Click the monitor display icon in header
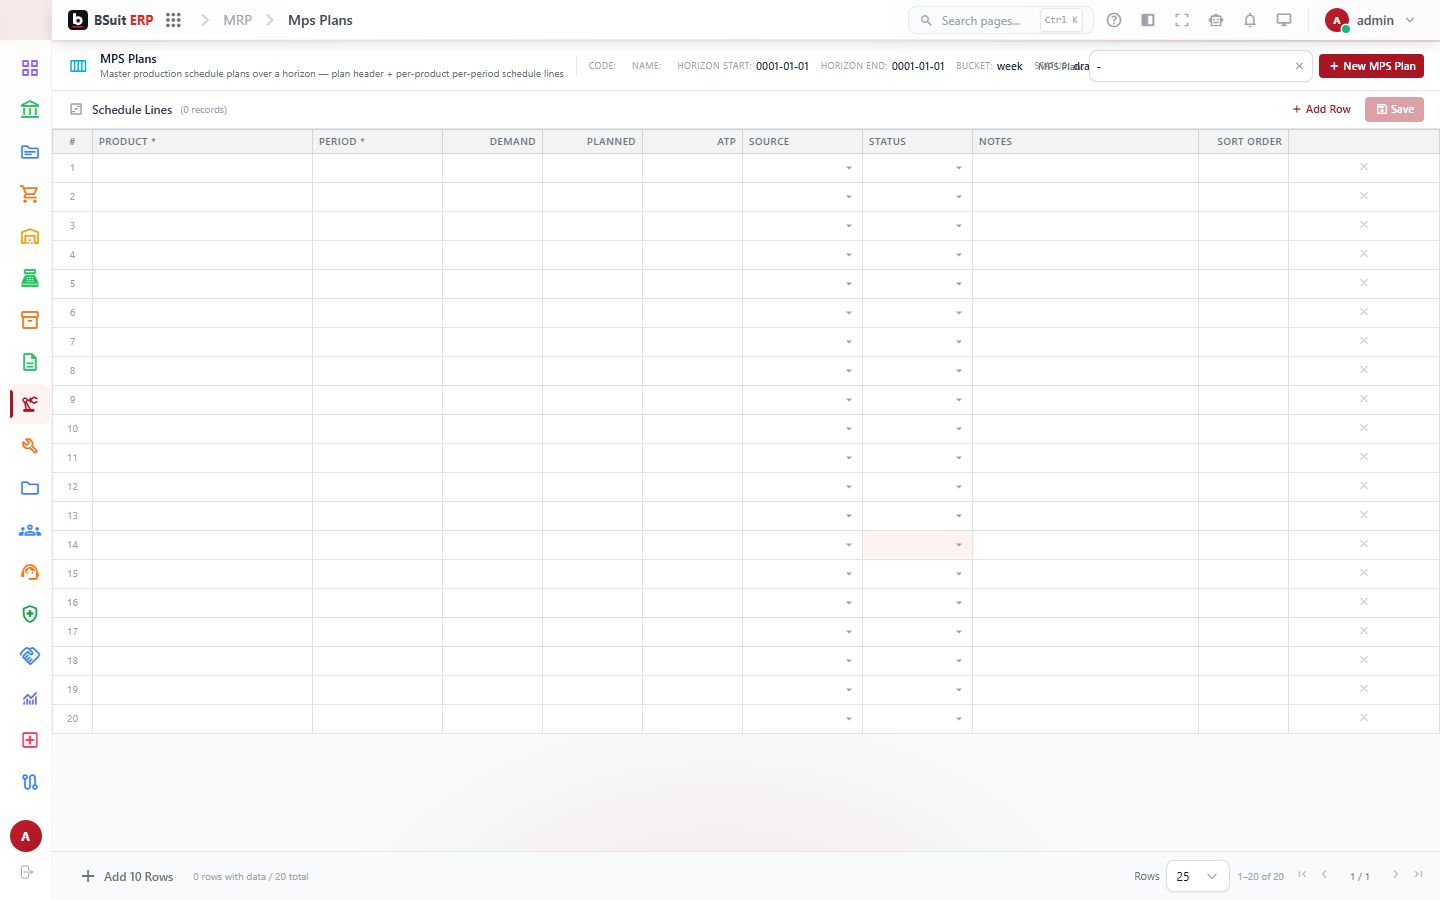The height and width of the screenshot is (900, 1440). click(x=1284, y=20)
